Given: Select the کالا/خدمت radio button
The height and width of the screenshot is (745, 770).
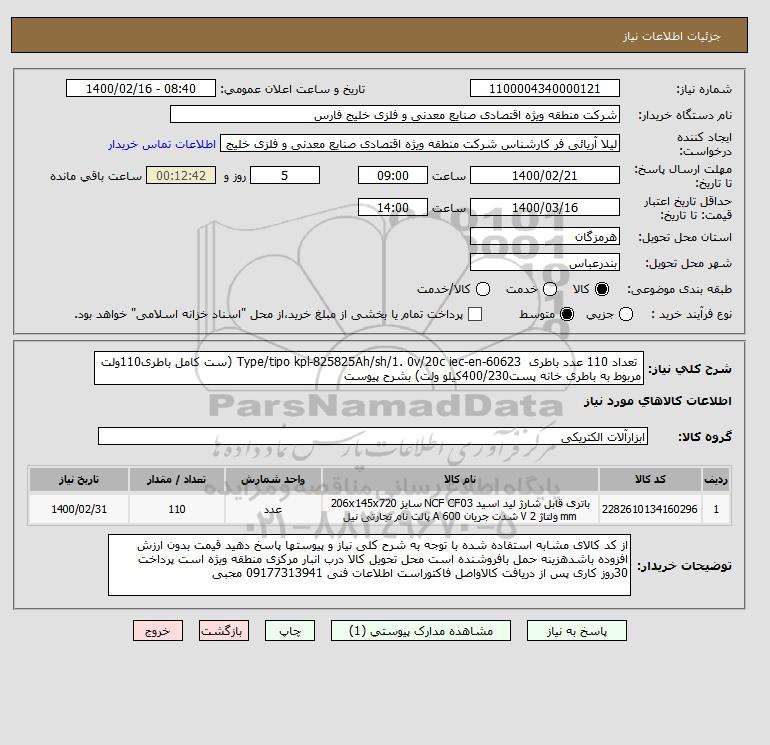Looking at the screenshot, I should 483,289.
